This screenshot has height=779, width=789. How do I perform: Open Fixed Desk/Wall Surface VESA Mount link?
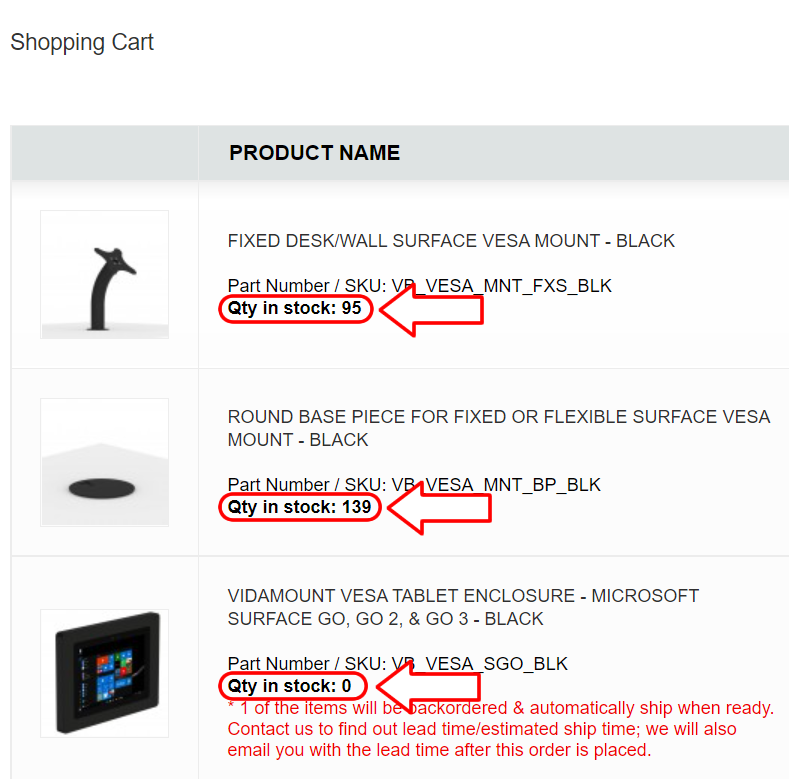pyautogui.click(x=451, y=241)
